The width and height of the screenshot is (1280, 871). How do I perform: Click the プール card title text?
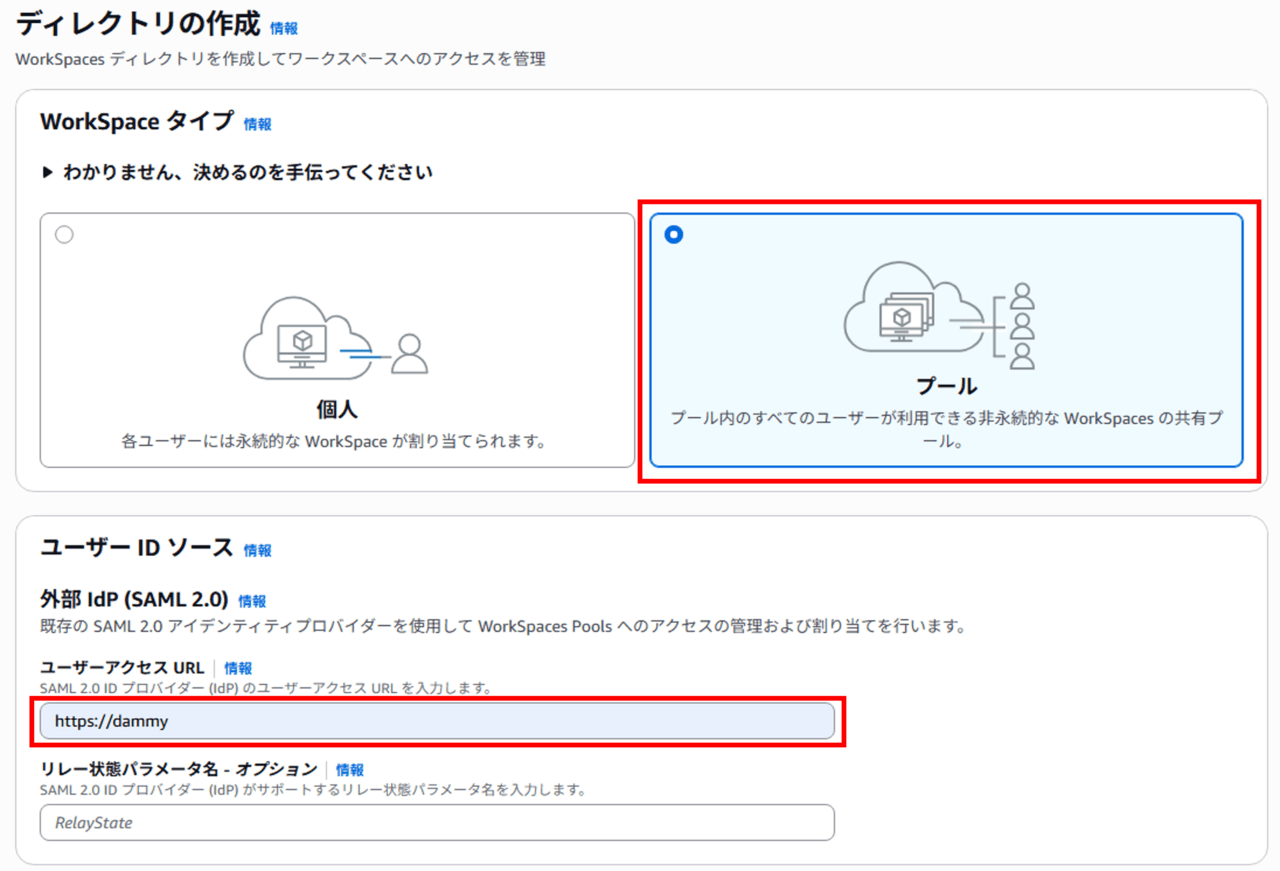coord(946,386)
